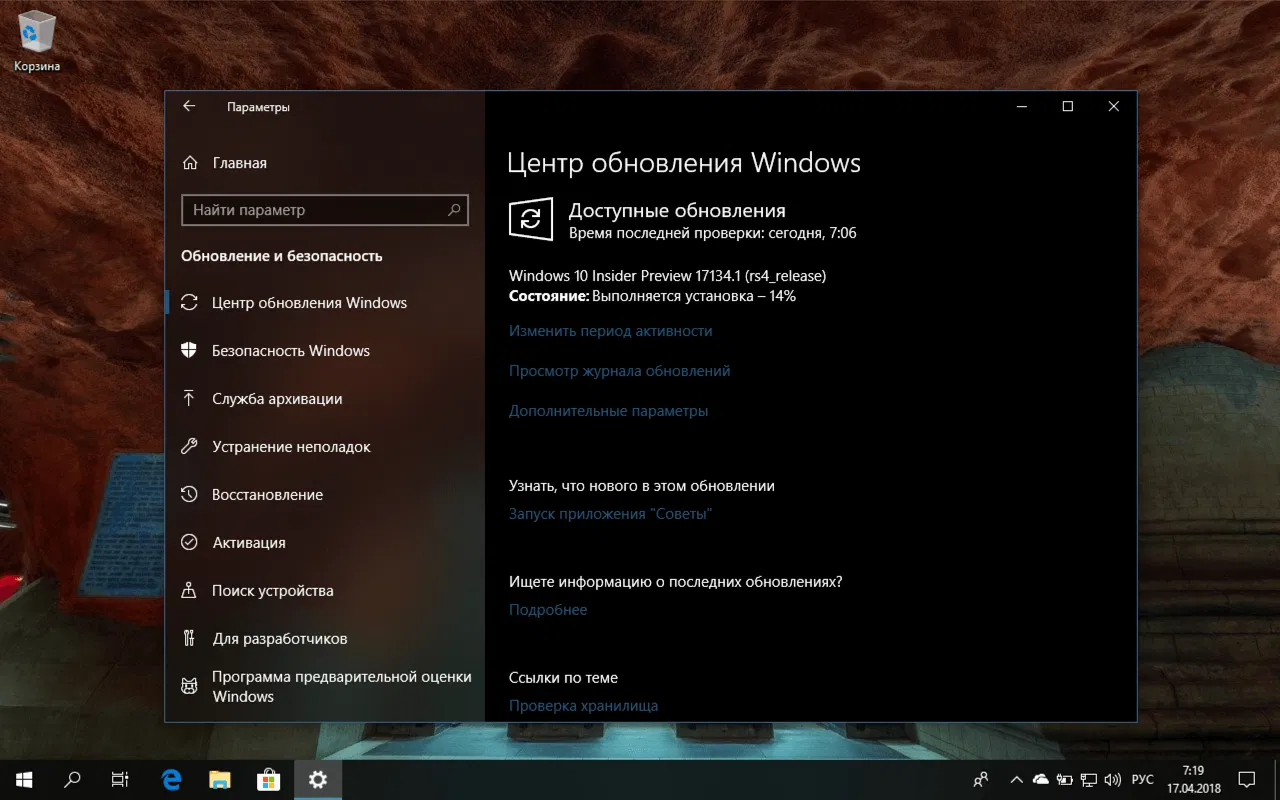Open the Action Center notifications icon
Image resolution: width=1280 pixels, height=800 pixels.
1247,779
